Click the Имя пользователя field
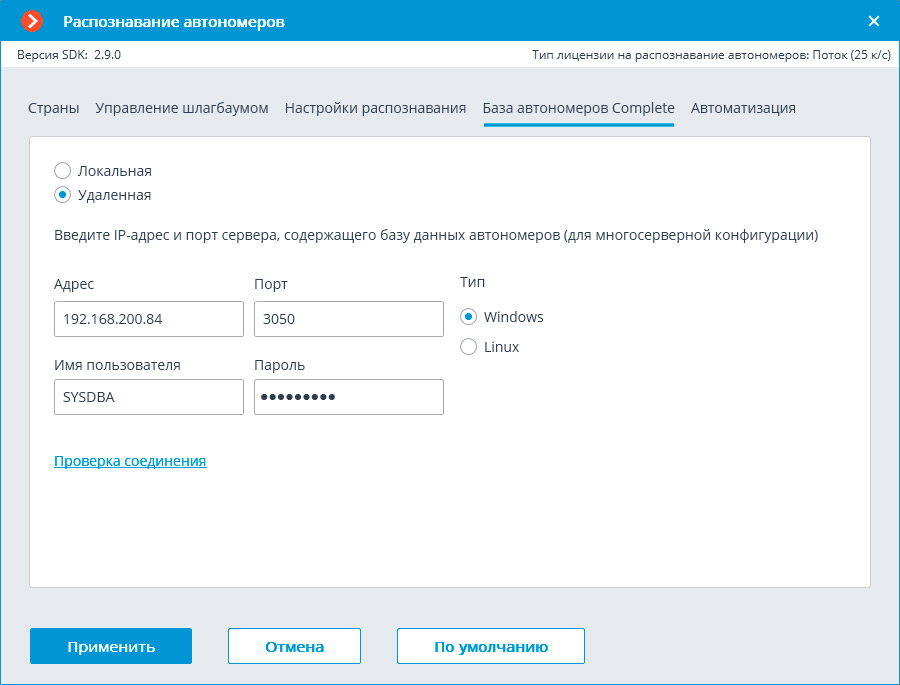The height and width of the screenshot is (685, 900). click(x=149, y=397)
